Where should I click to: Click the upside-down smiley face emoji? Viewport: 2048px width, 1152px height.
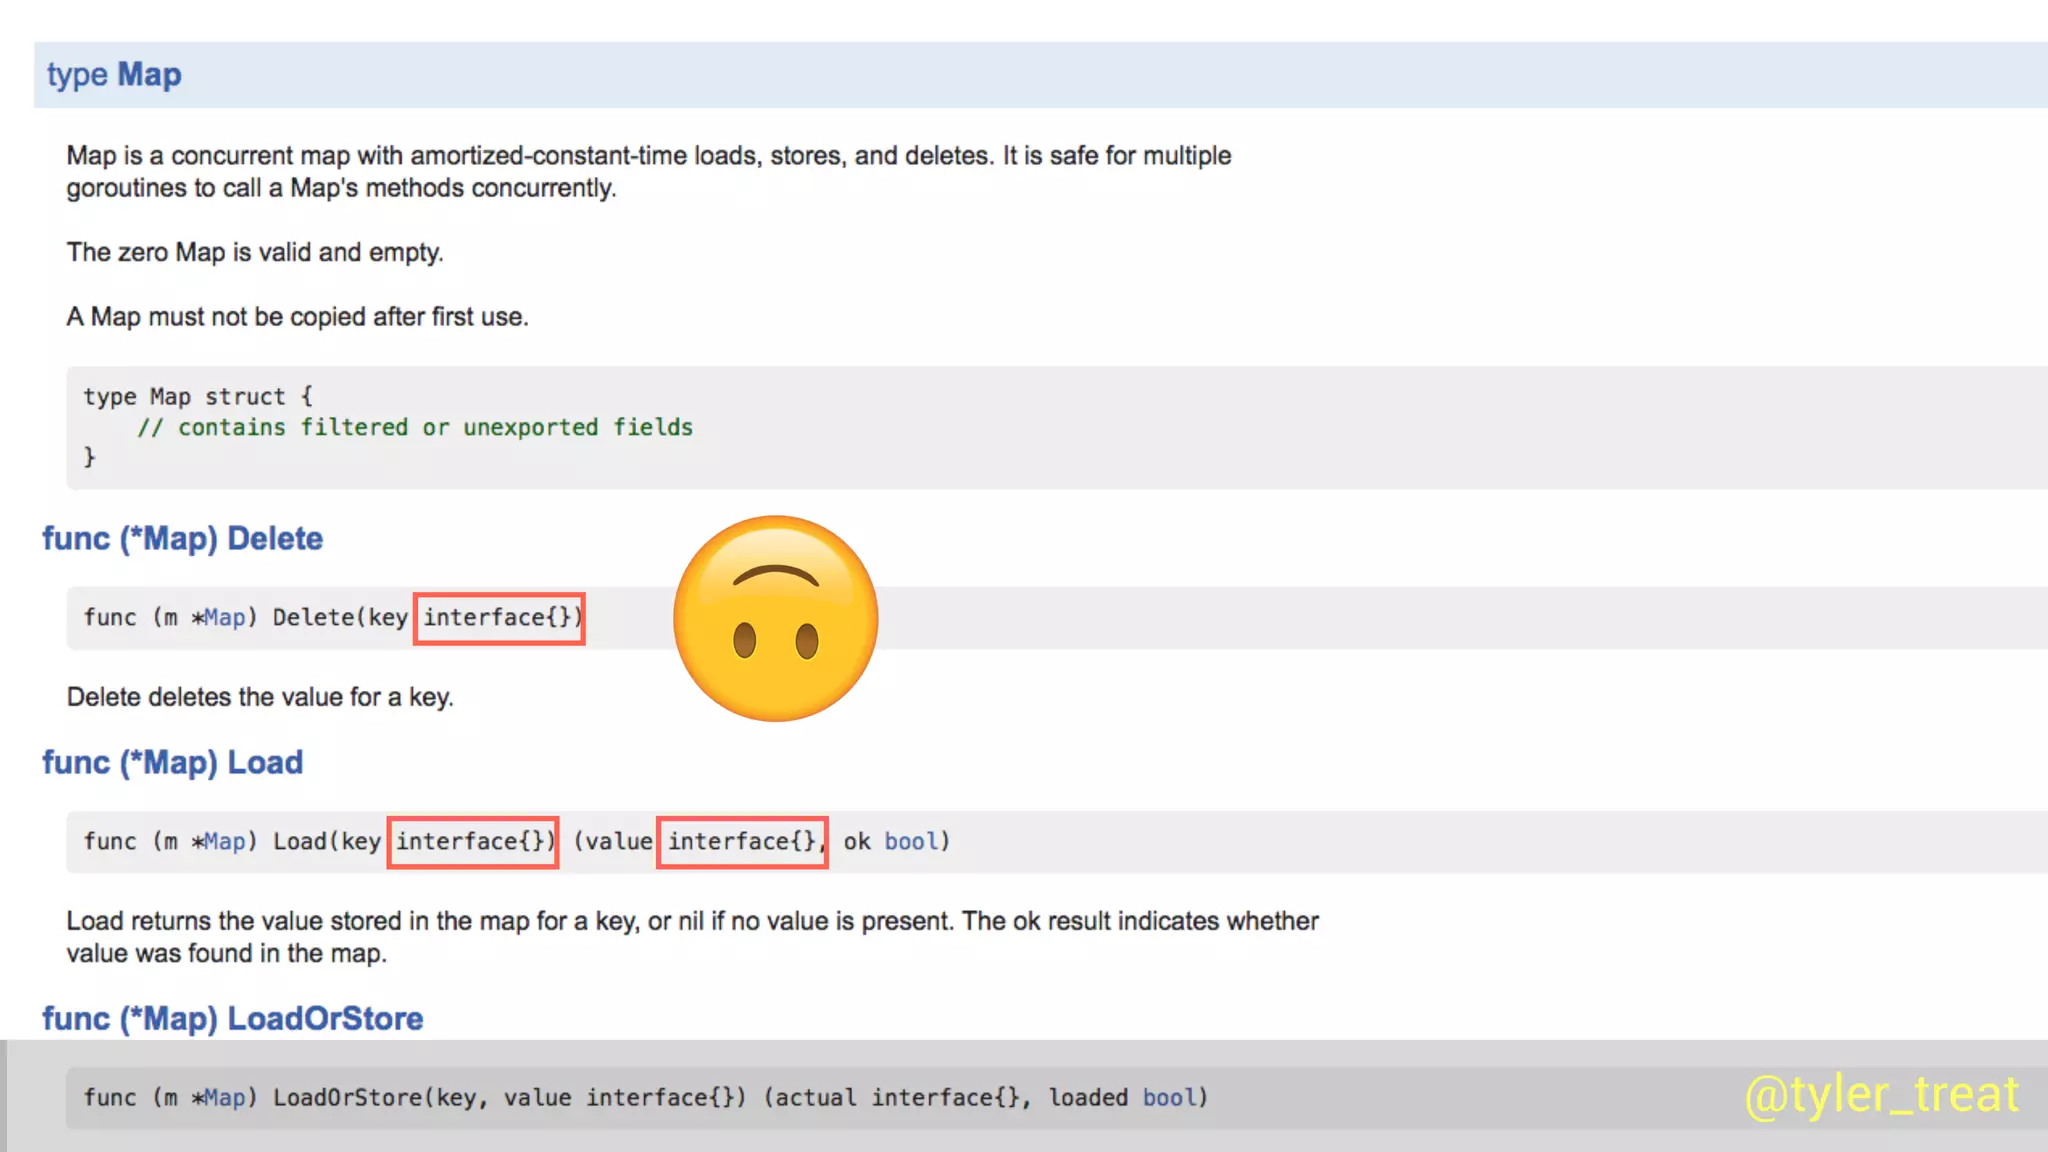click(x=776, y=618)
